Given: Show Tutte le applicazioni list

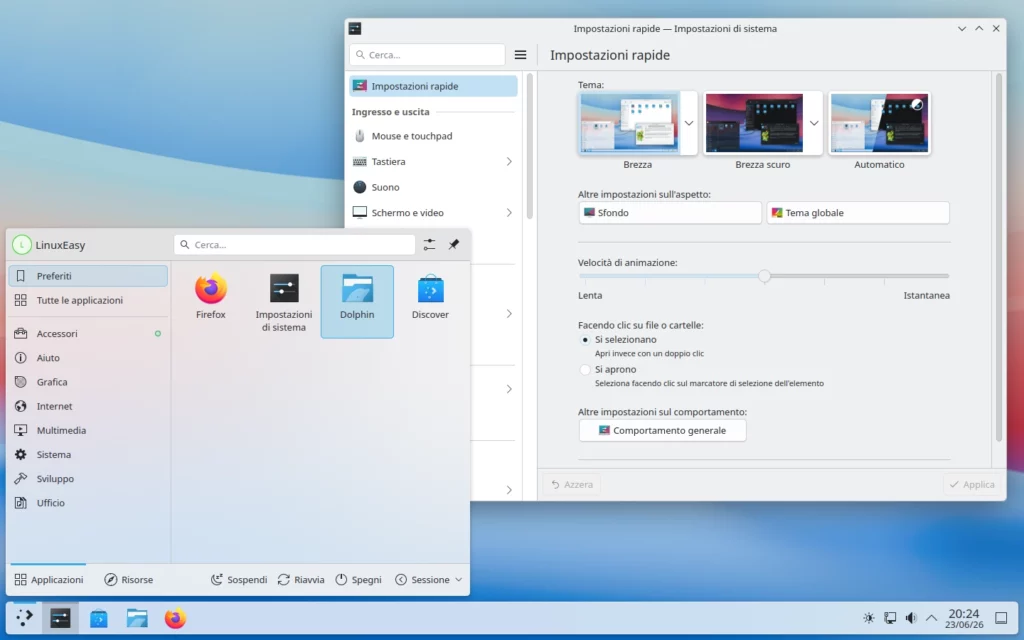Looking at the screenshot, I should 88,300.
